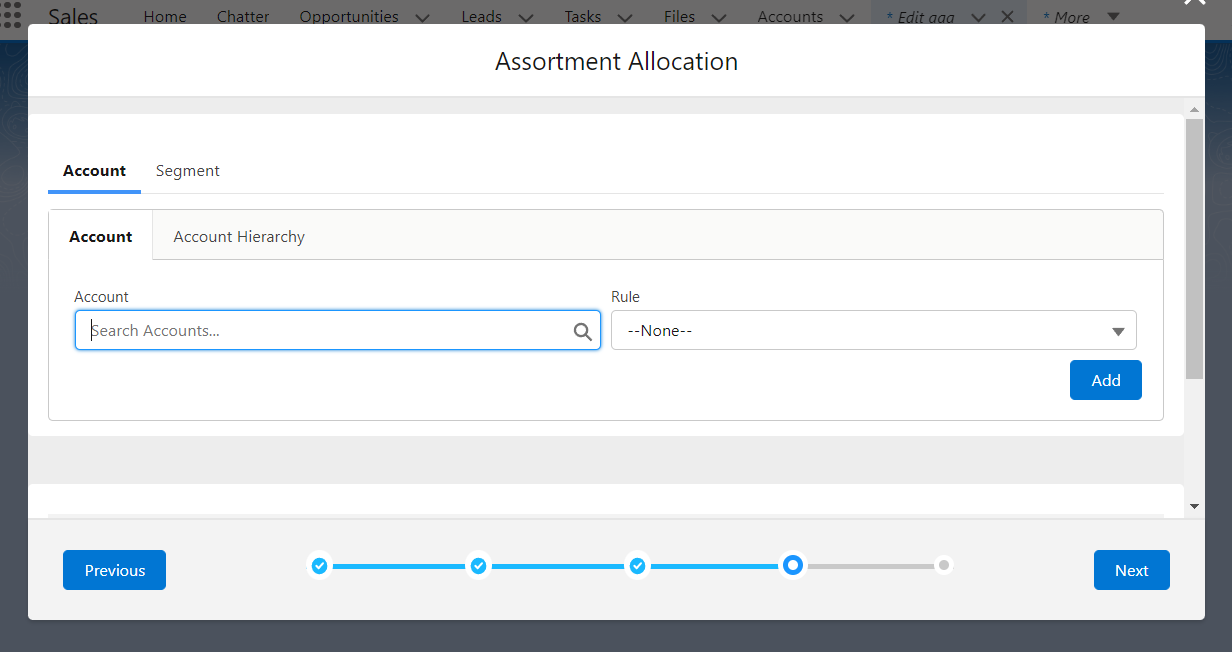Viewport: 1232px width, 652px height.
Task: Switch to the Segment tab
Action: 187,171
